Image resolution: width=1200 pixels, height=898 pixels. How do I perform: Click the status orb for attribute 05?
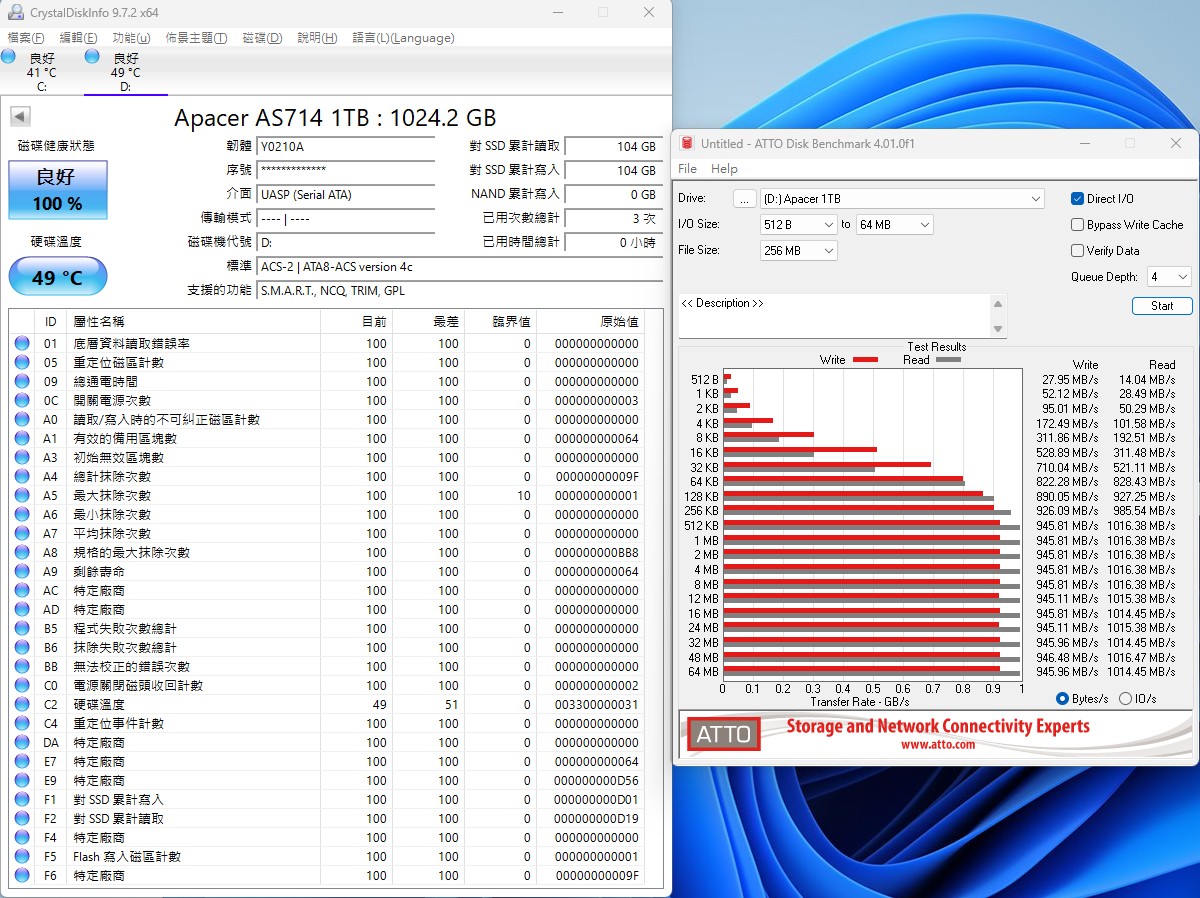coord(22,363)
